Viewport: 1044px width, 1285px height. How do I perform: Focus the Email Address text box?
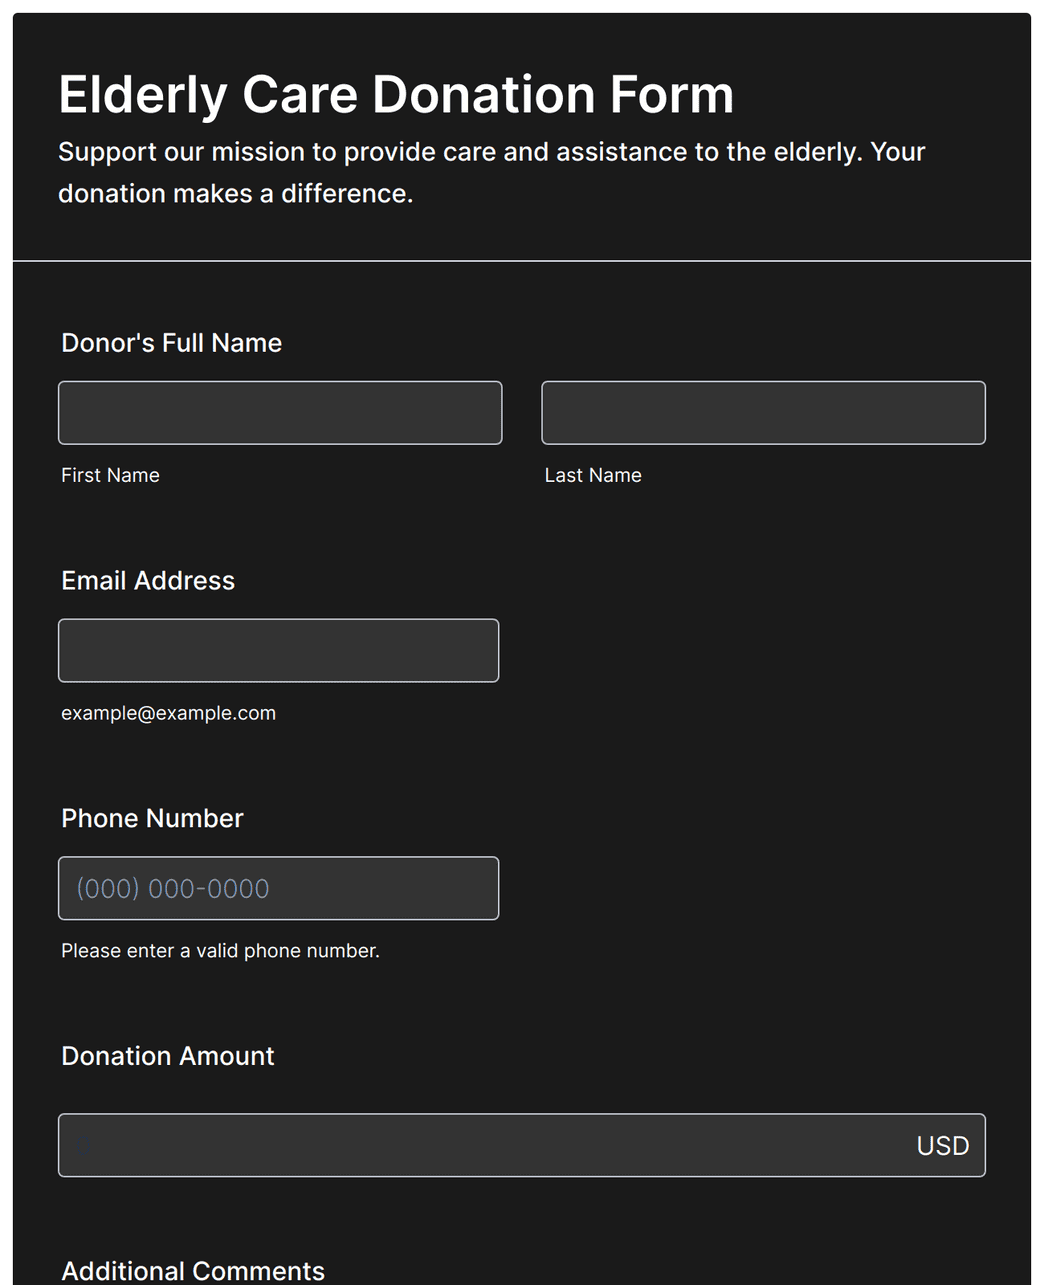(278, 651)
